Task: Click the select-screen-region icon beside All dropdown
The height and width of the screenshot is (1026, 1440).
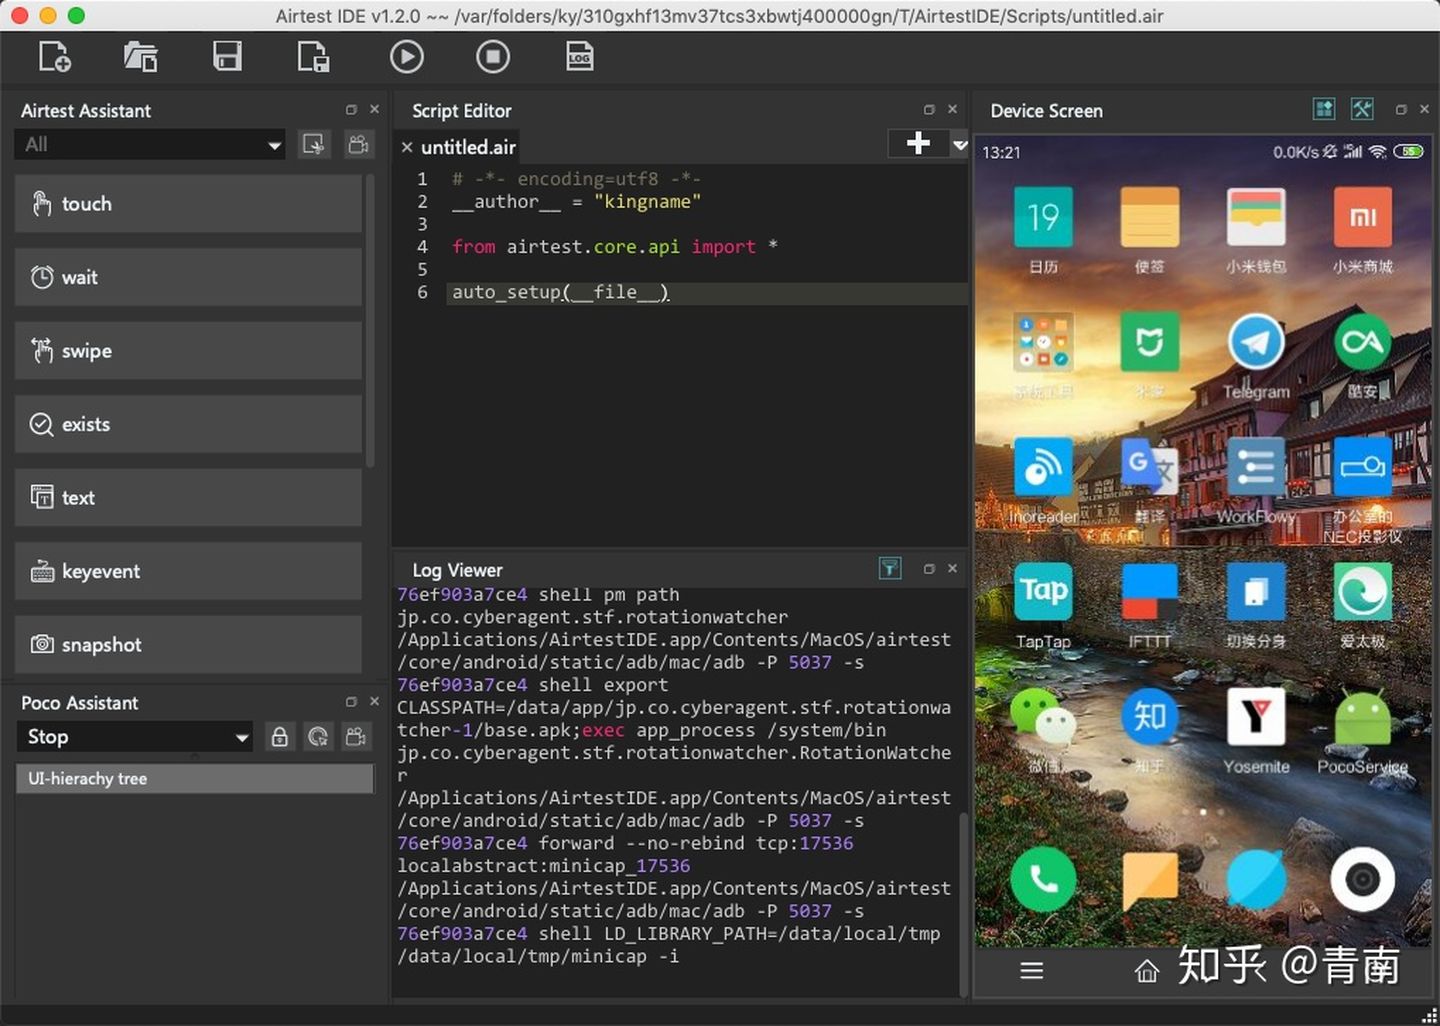Action: (314, 144)
